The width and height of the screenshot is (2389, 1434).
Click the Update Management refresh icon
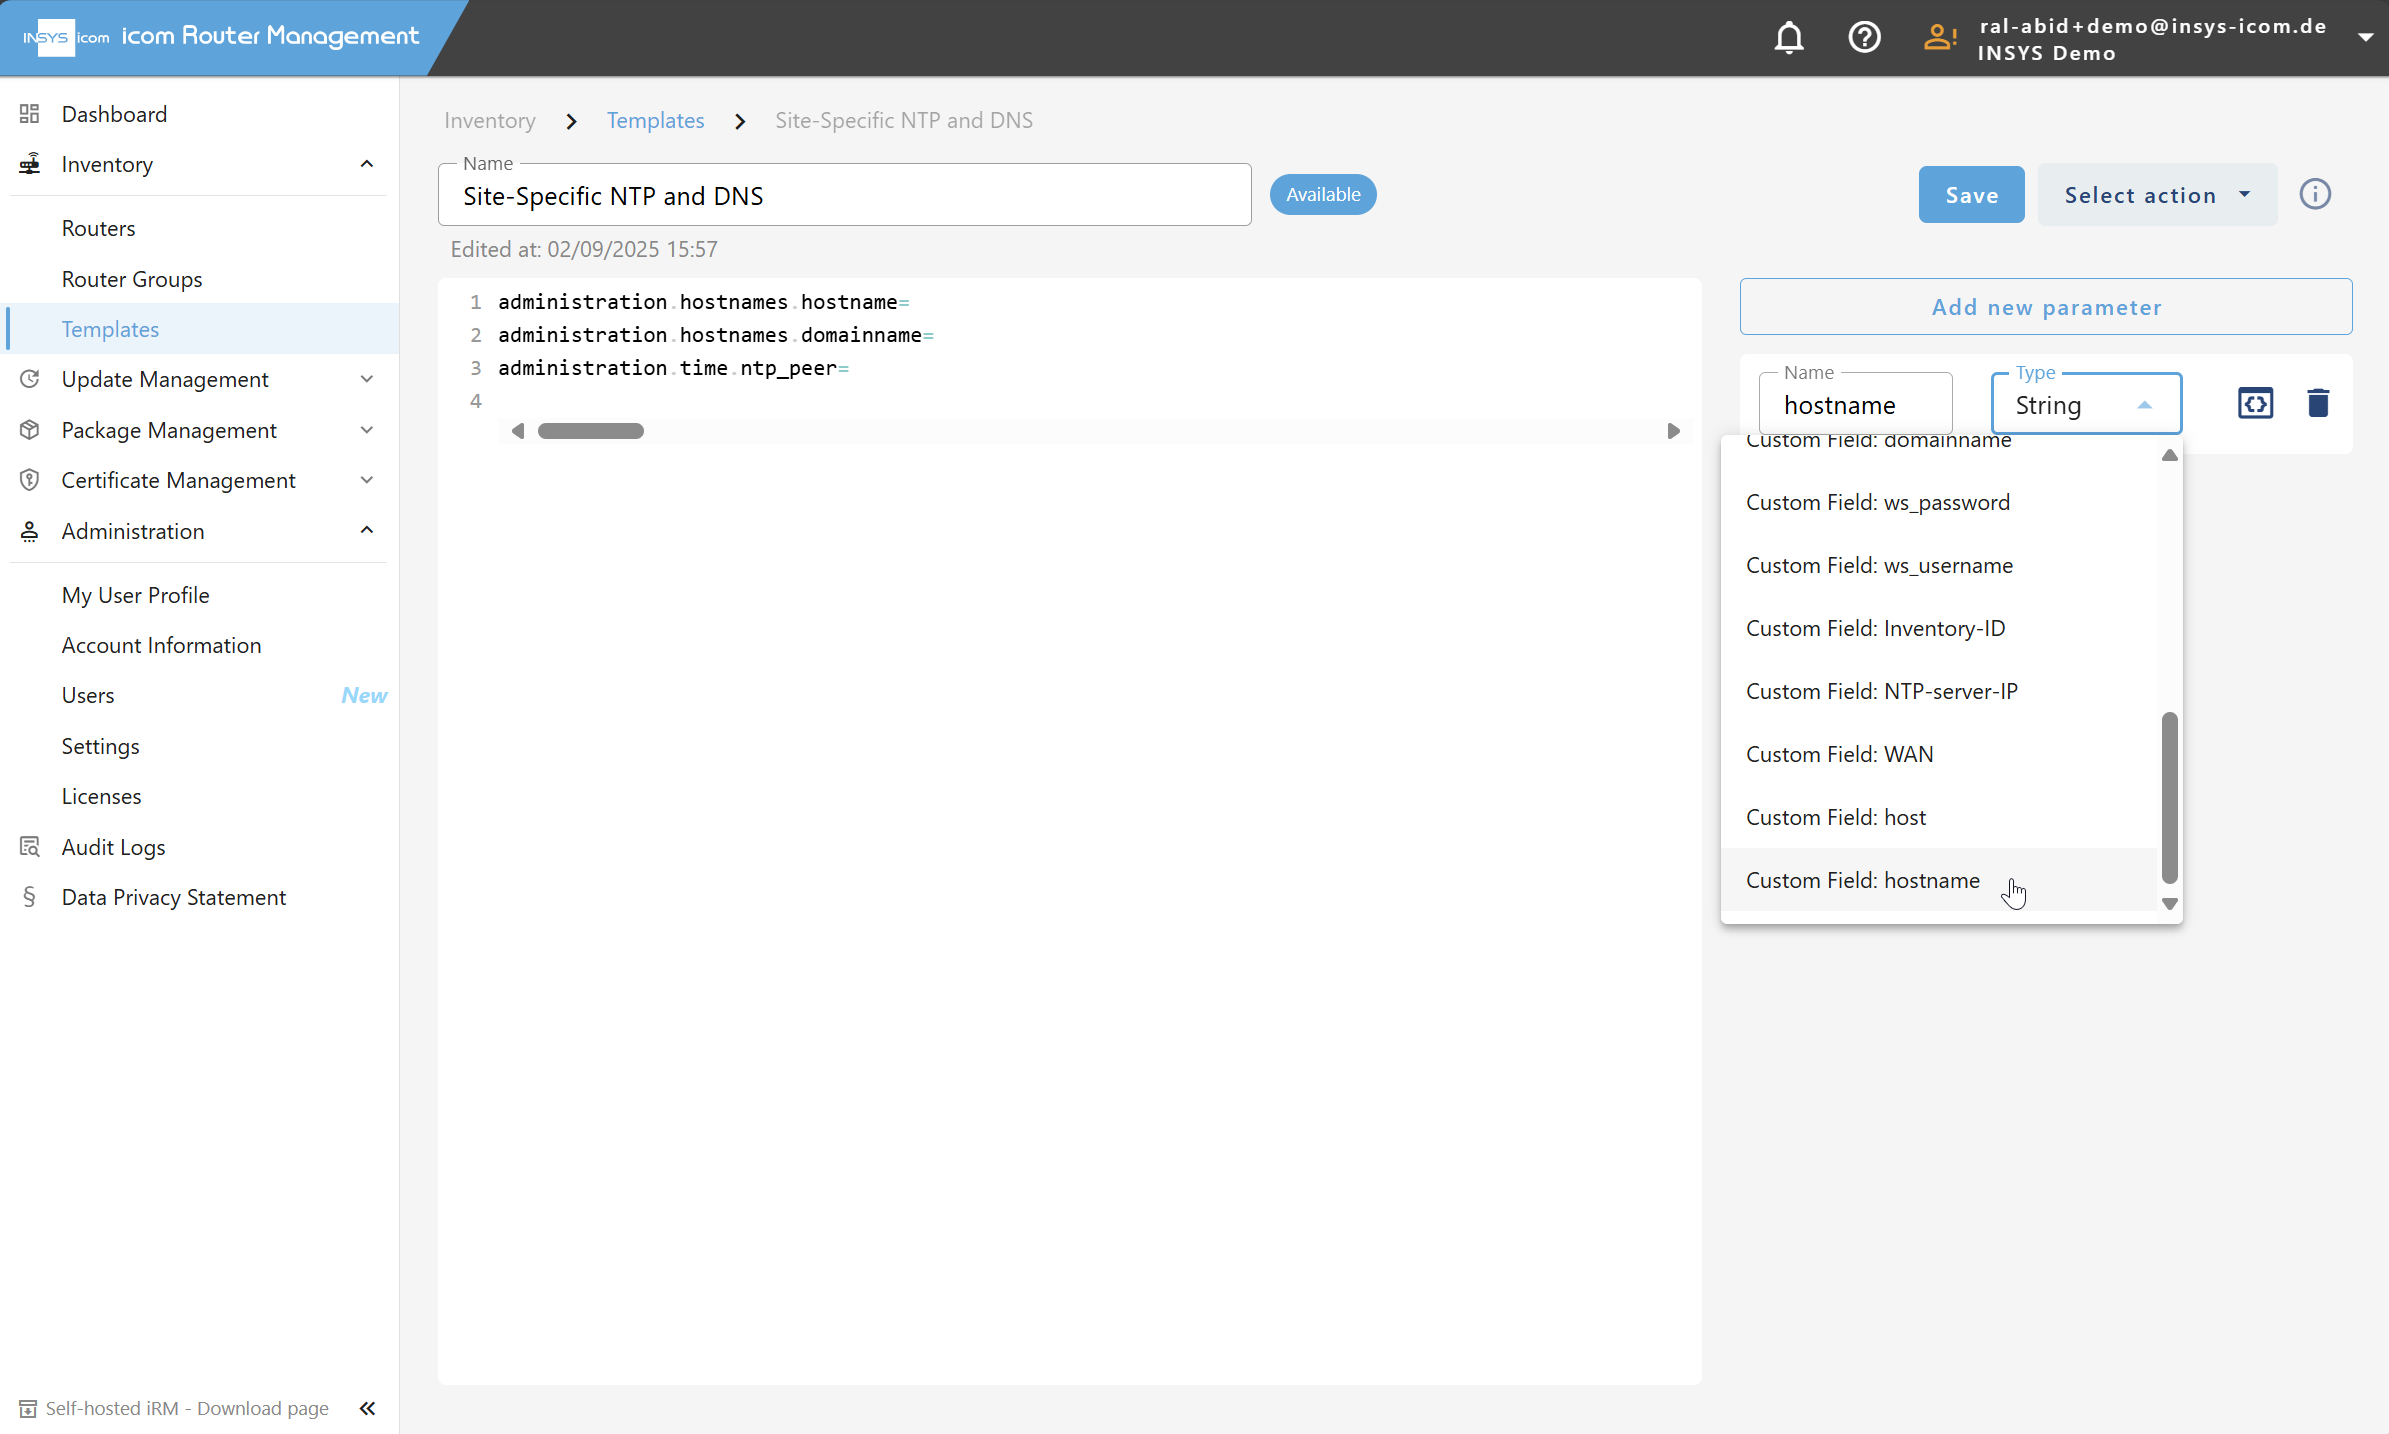30,379
